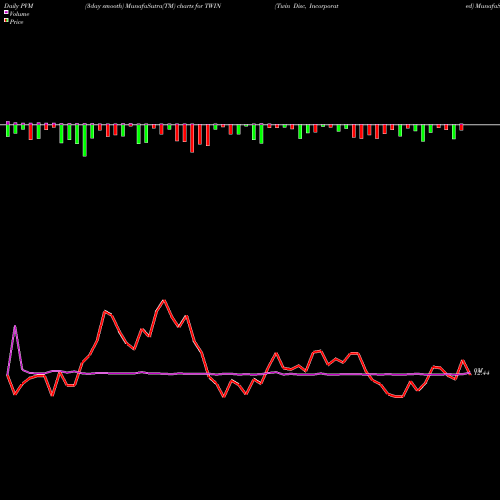
Task: Click the tallest green volume bar
Action: click(85, 140)
